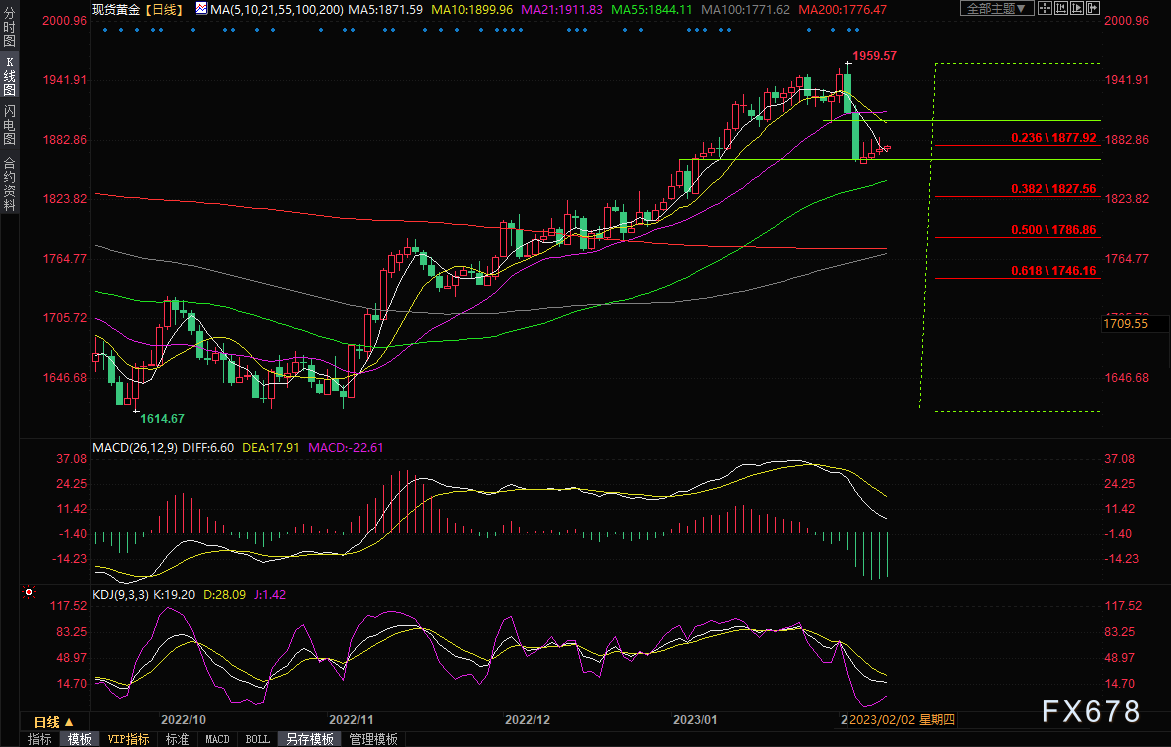The height and width of the screenshot is (747, 1171).
Task: Click the 1614.67 low price label
Action: pyautogui.click(x=162, y=418)
